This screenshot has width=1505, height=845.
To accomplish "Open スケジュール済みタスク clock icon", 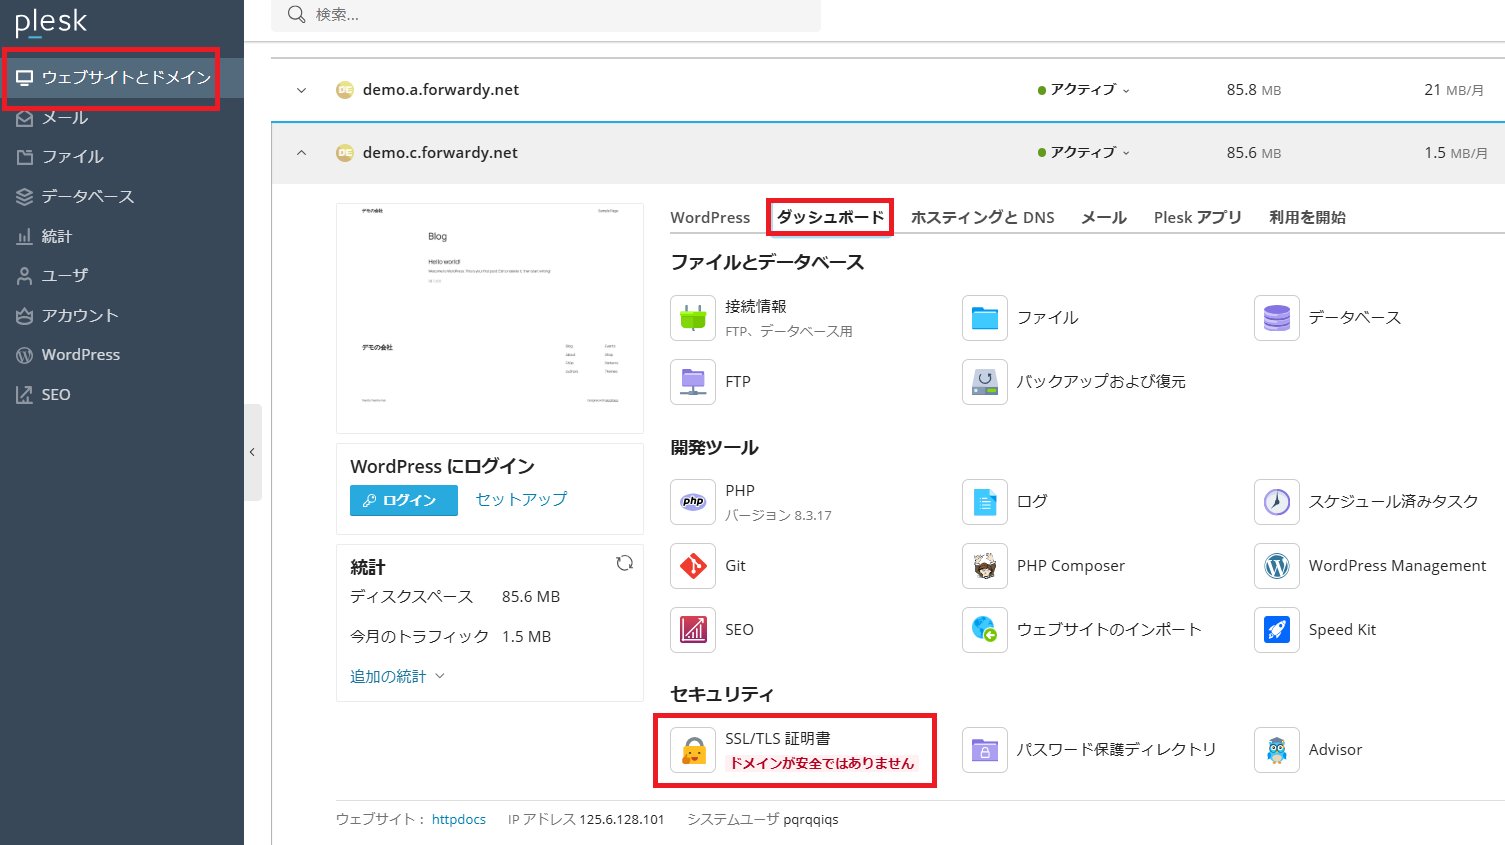I will pos(1277,502).
